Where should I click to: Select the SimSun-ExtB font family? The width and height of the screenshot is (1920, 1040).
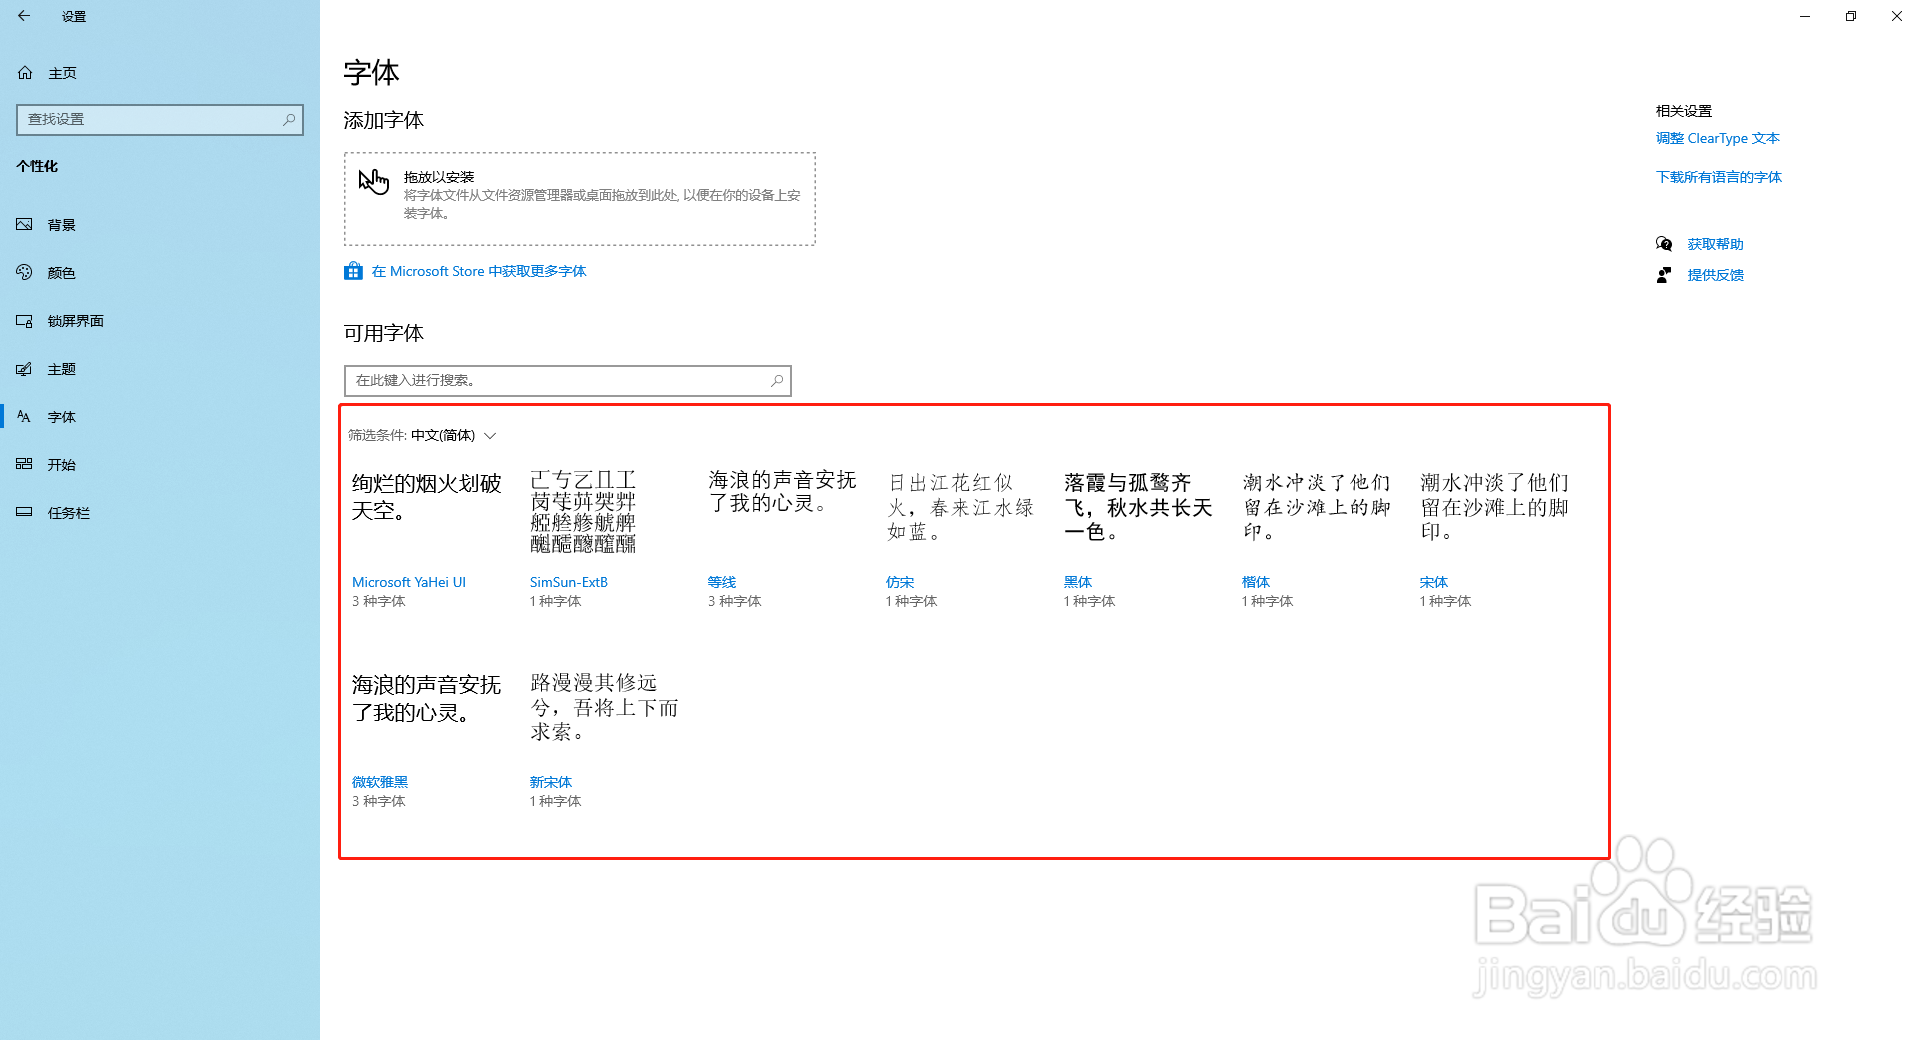tap(568, 582)
